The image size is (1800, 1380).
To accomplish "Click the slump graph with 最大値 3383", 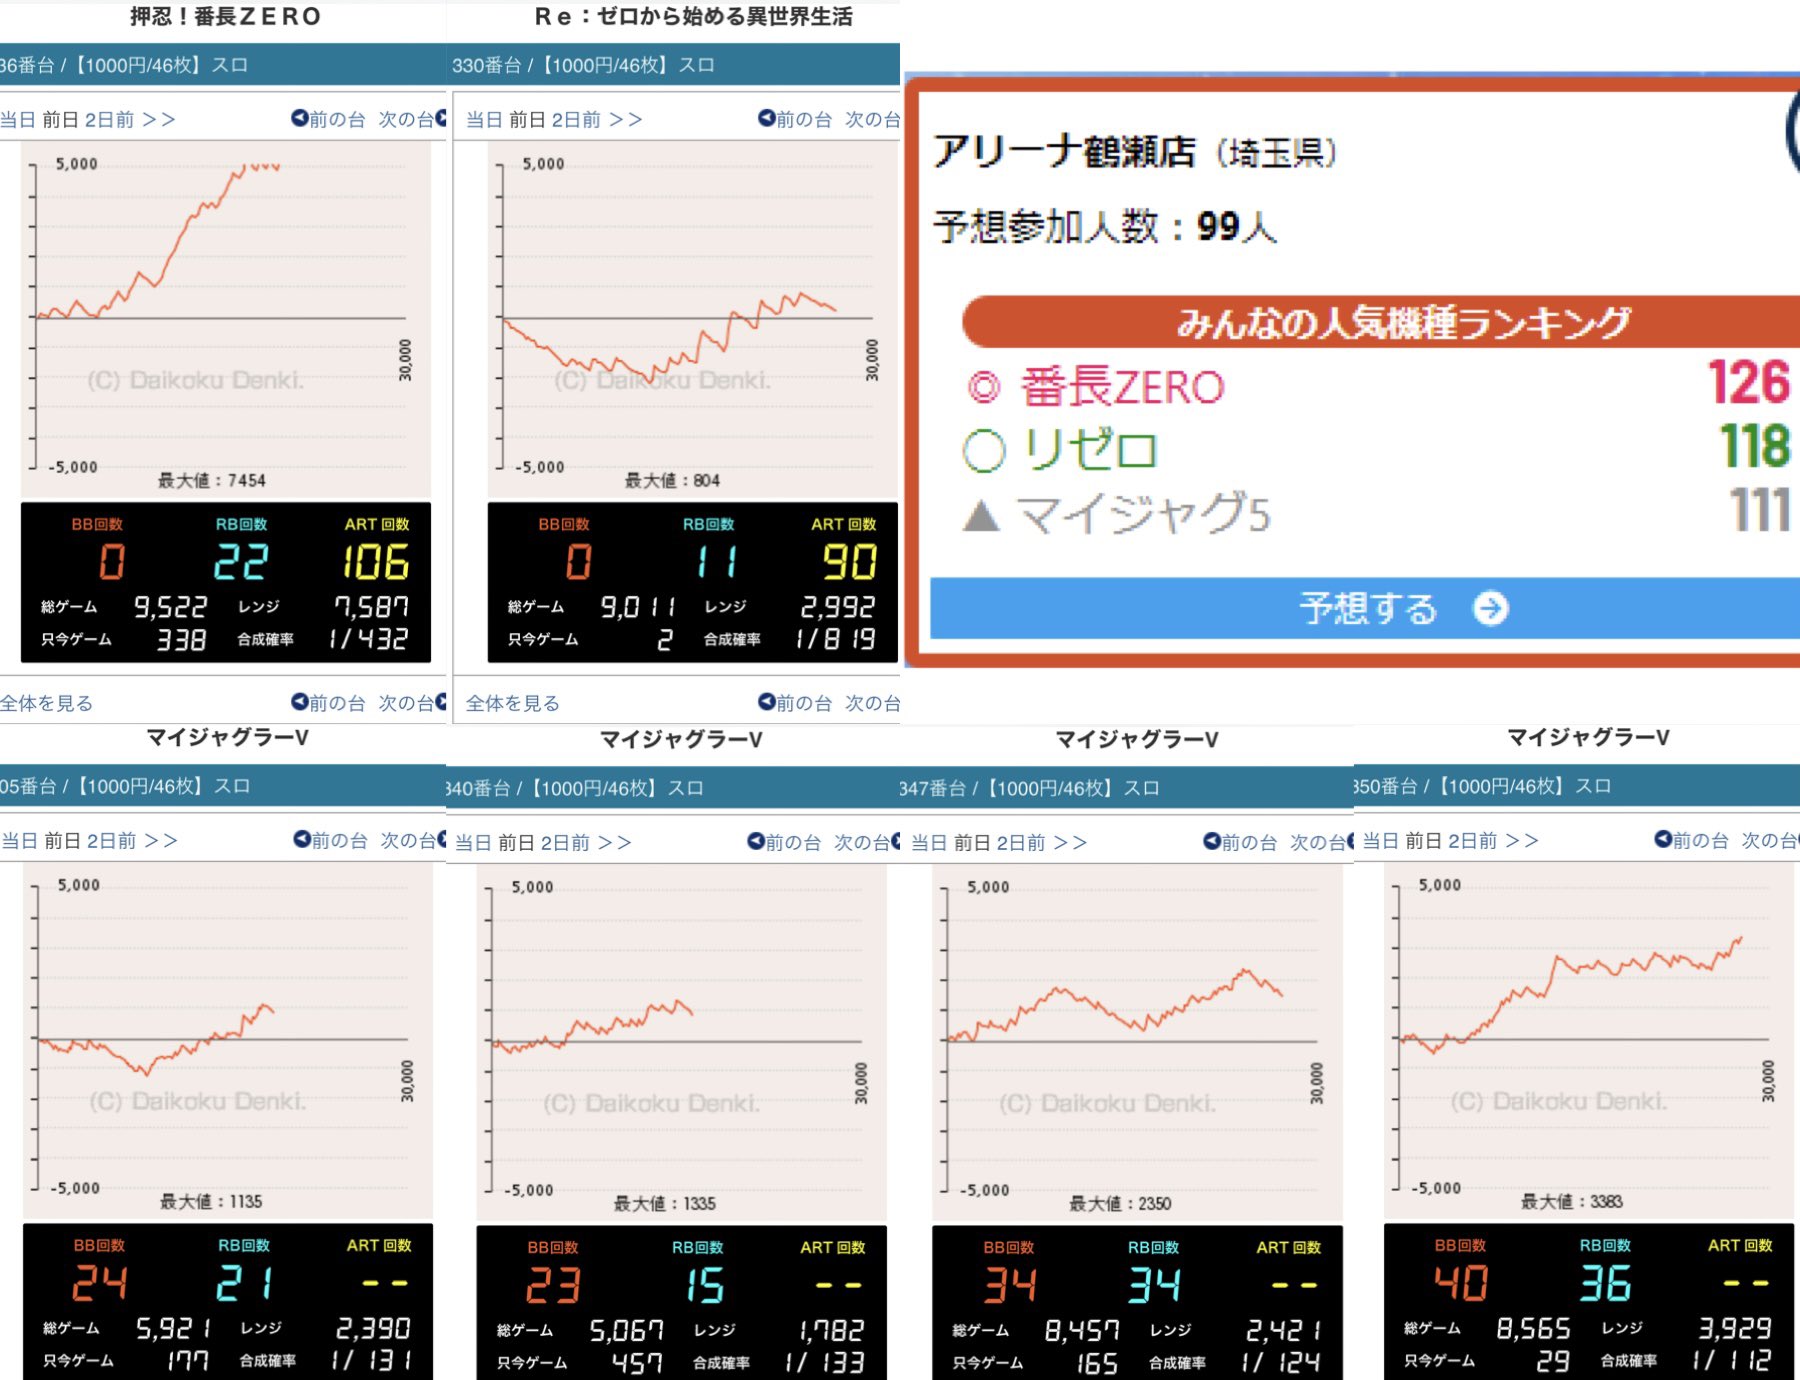I will pyautogui.click(x=1590, y=1041).
